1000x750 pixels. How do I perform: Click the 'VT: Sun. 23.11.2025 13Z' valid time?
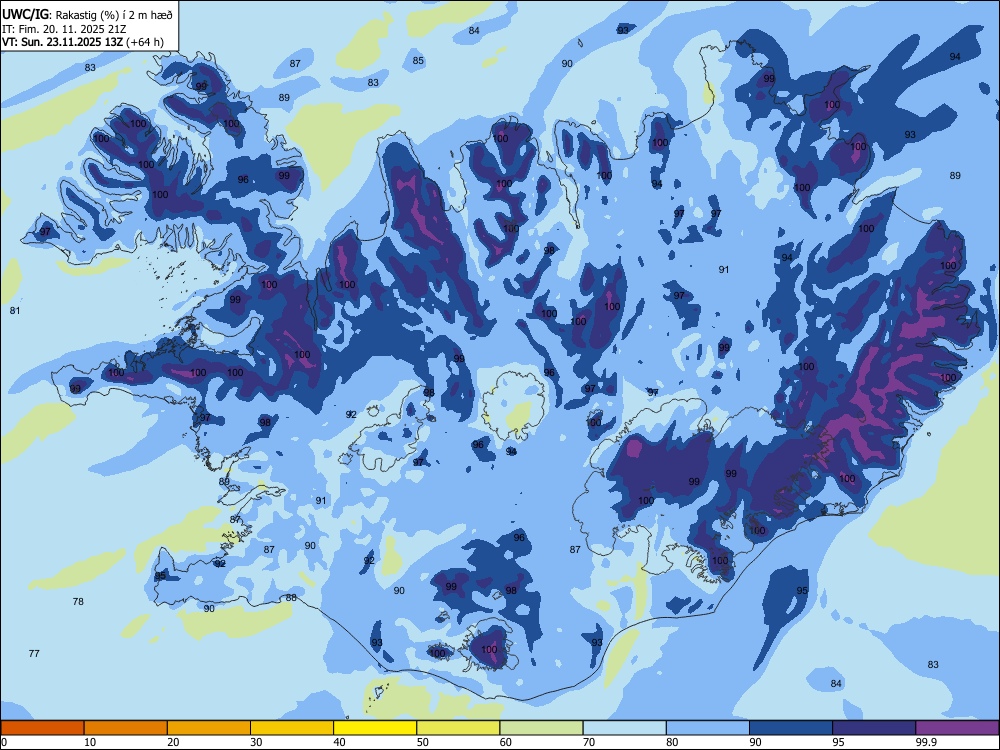[x=62, y=42]
